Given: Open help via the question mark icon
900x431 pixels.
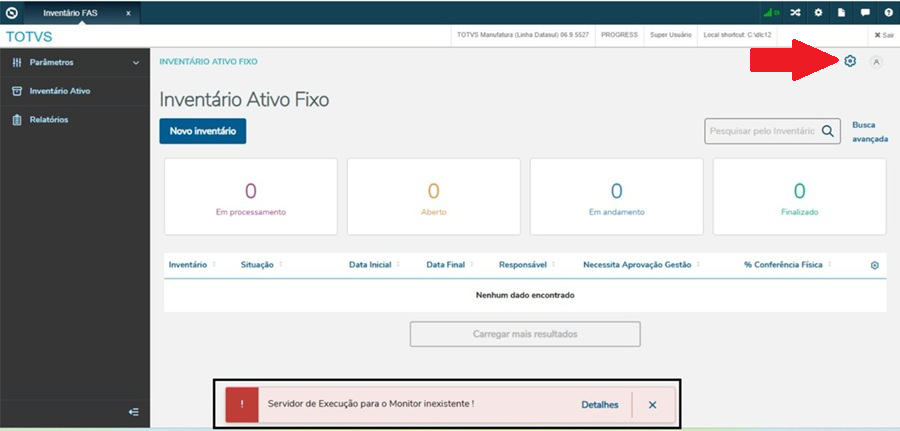Looking at the screenshot, I should (x=889, y=13).
